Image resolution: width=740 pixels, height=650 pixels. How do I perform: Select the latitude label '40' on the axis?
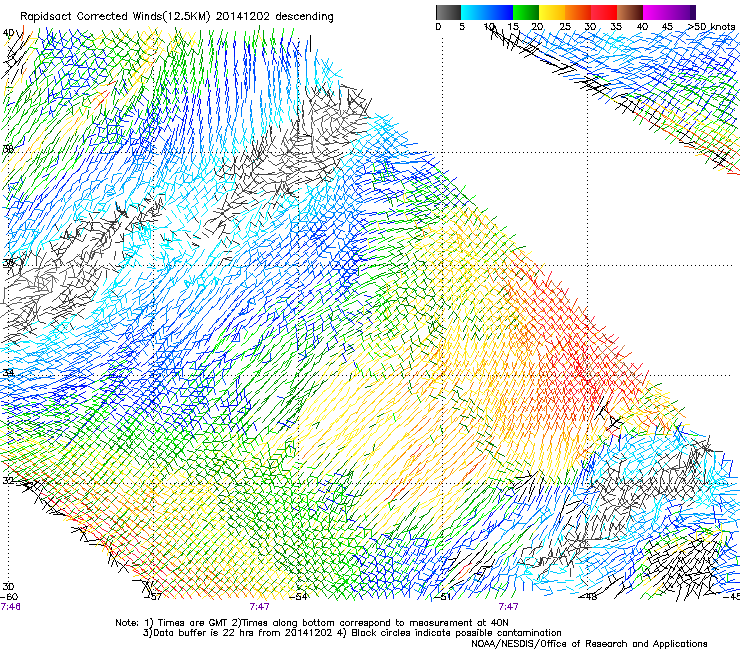pos(8,33)
